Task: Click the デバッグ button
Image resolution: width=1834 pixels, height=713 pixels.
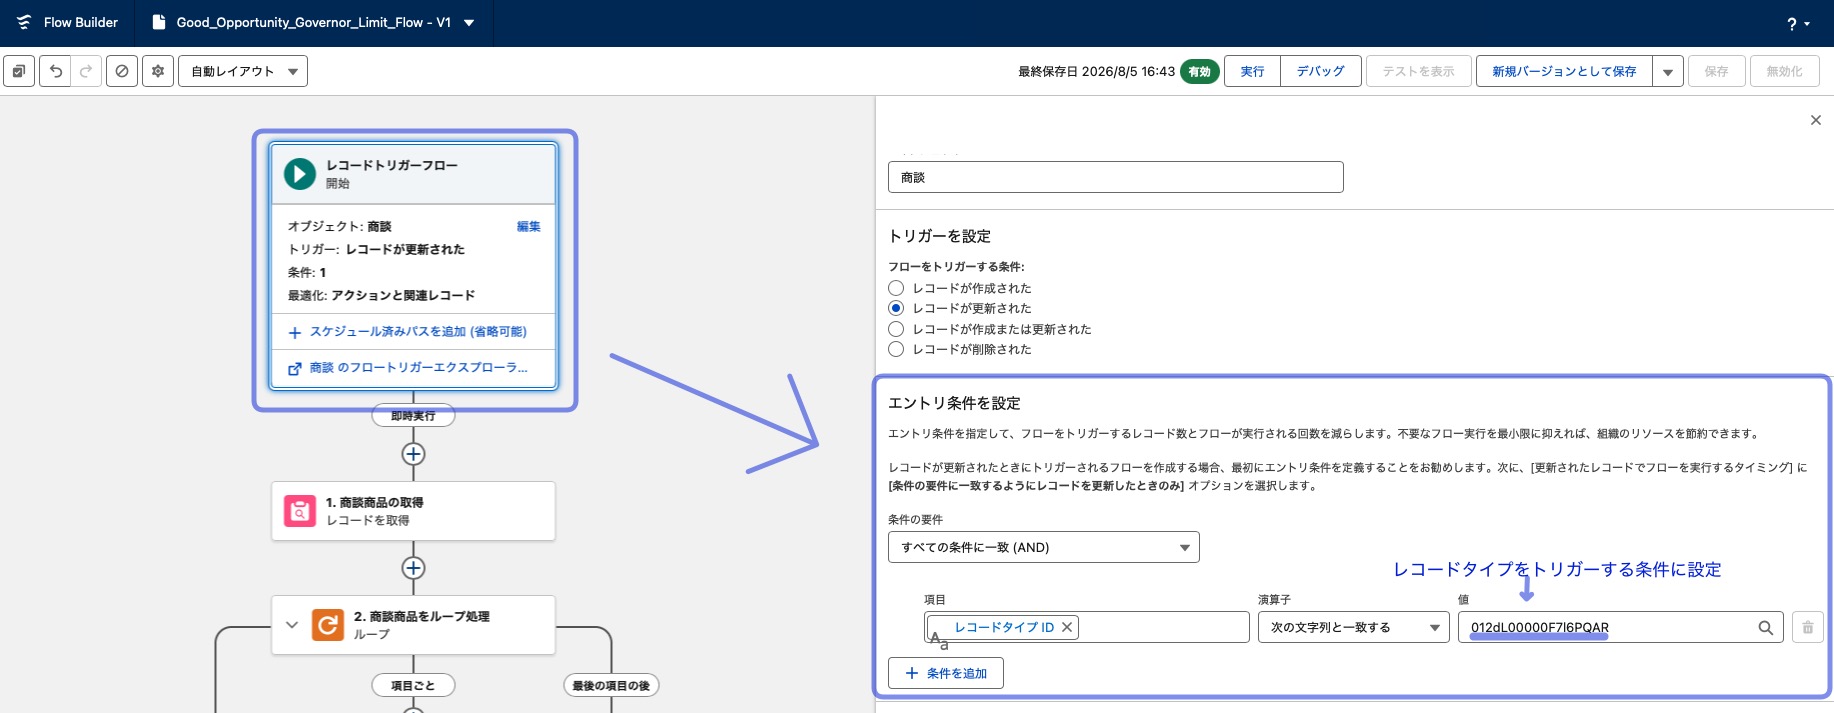Action: click(x=1321, y=71)
